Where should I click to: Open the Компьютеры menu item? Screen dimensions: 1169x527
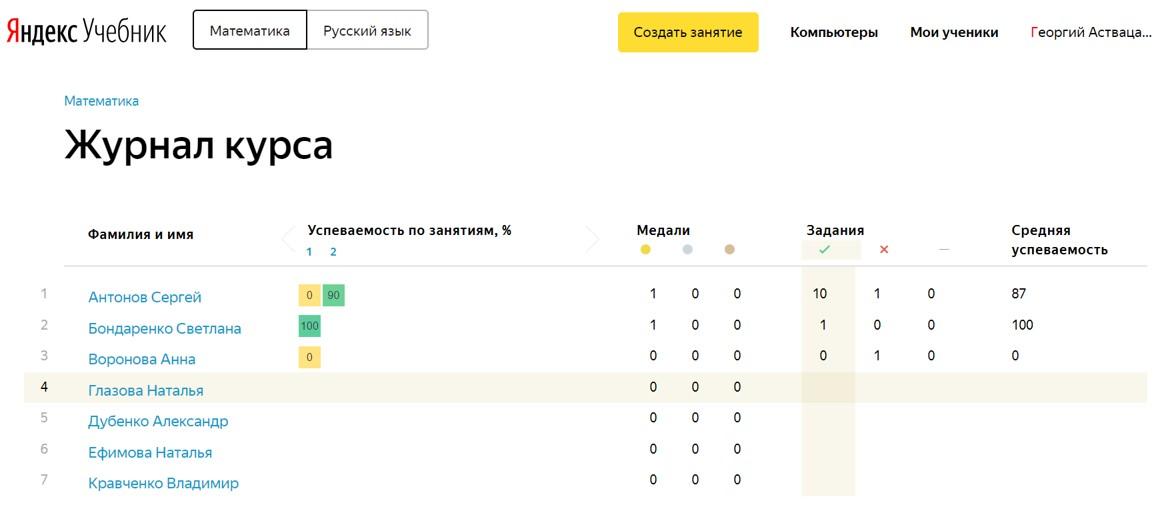[834, 32]
